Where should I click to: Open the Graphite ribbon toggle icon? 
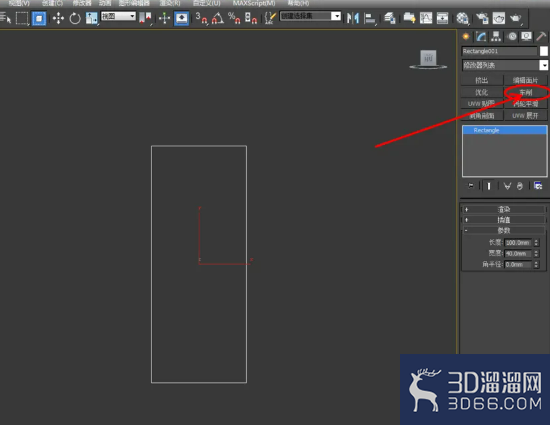(409, 18)
